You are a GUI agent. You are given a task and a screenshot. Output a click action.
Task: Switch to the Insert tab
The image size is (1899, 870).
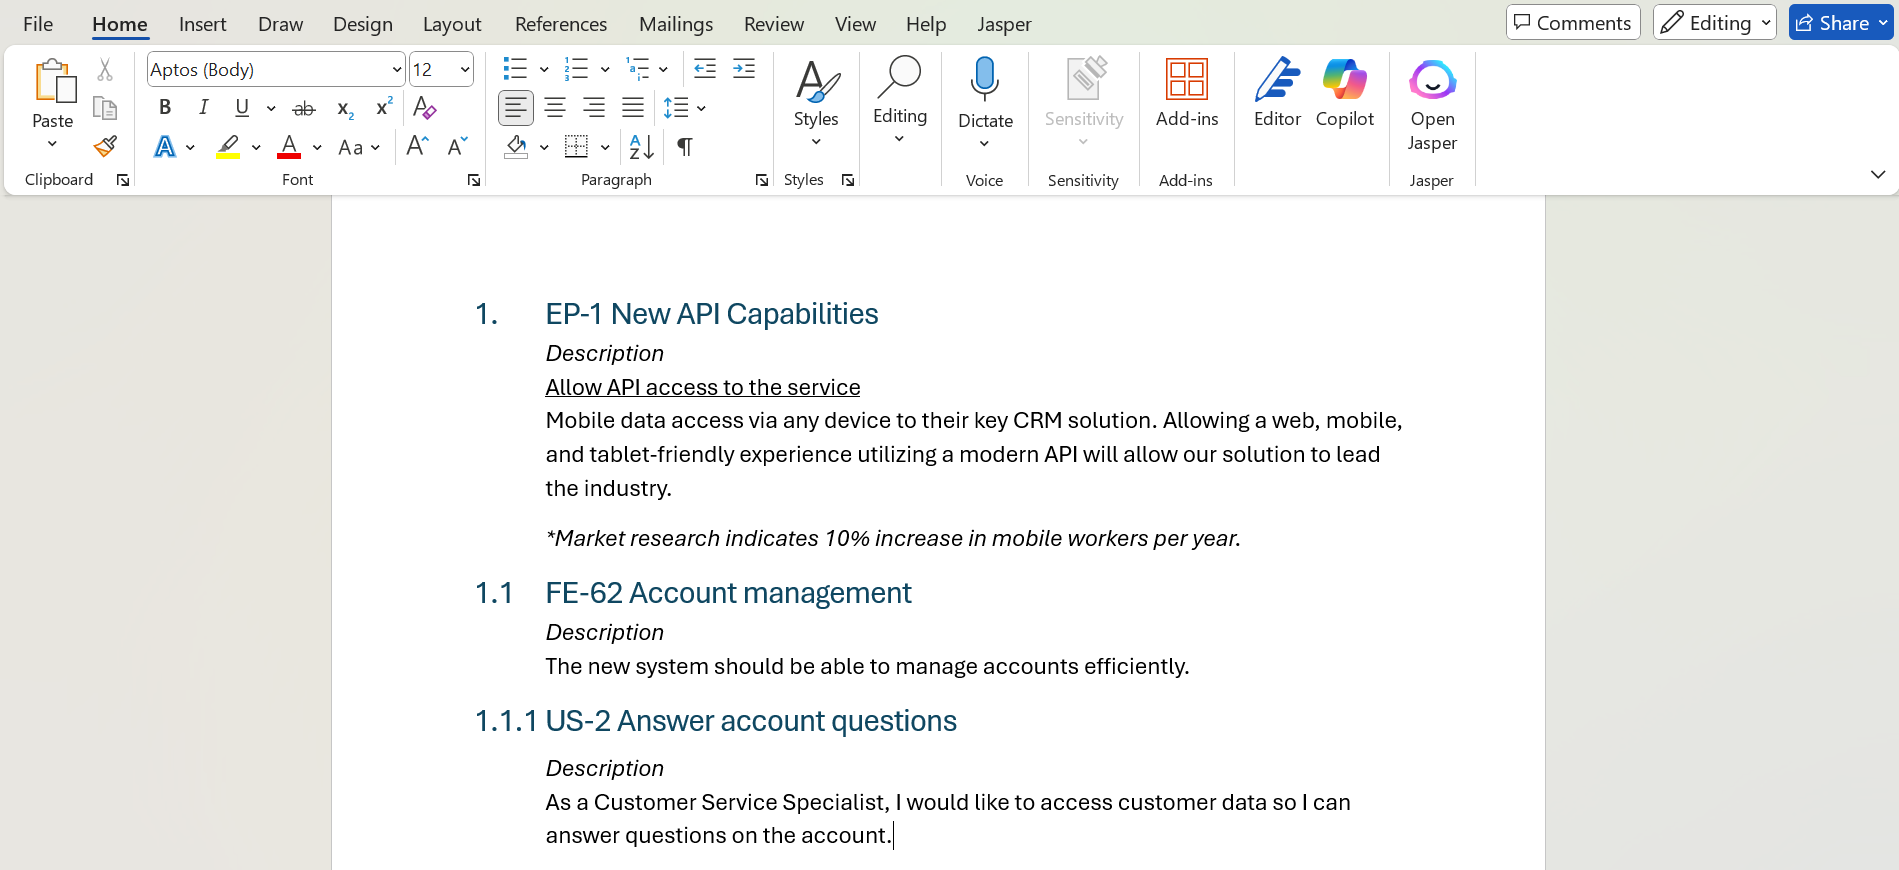[x=203, y=24]
